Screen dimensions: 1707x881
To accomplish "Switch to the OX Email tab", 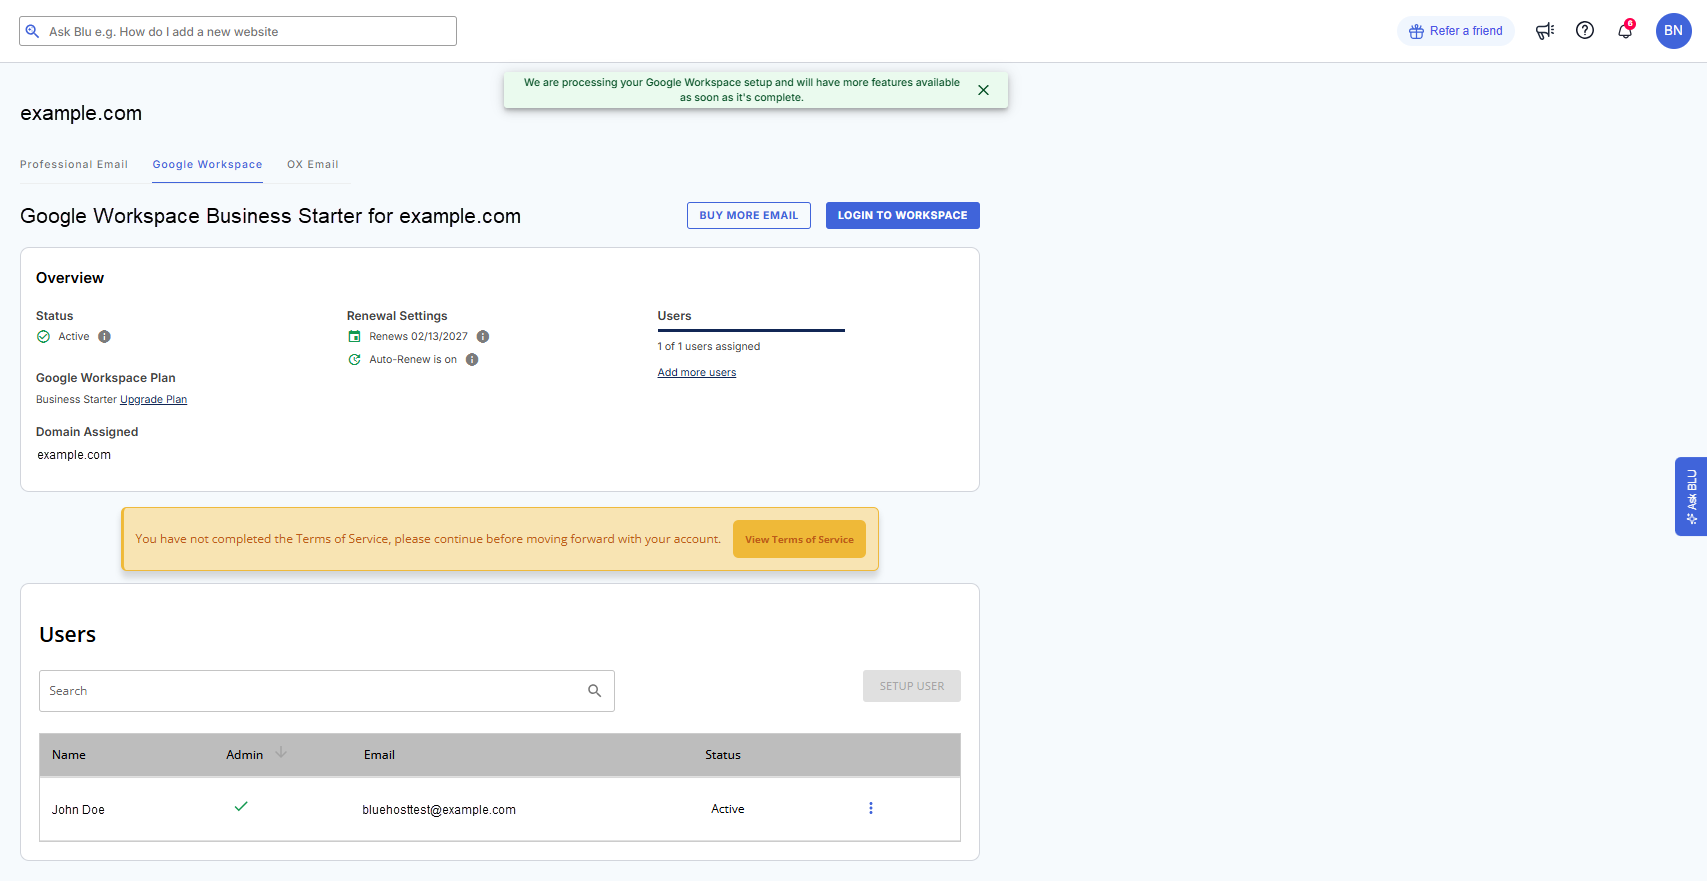I will [313, 165].
